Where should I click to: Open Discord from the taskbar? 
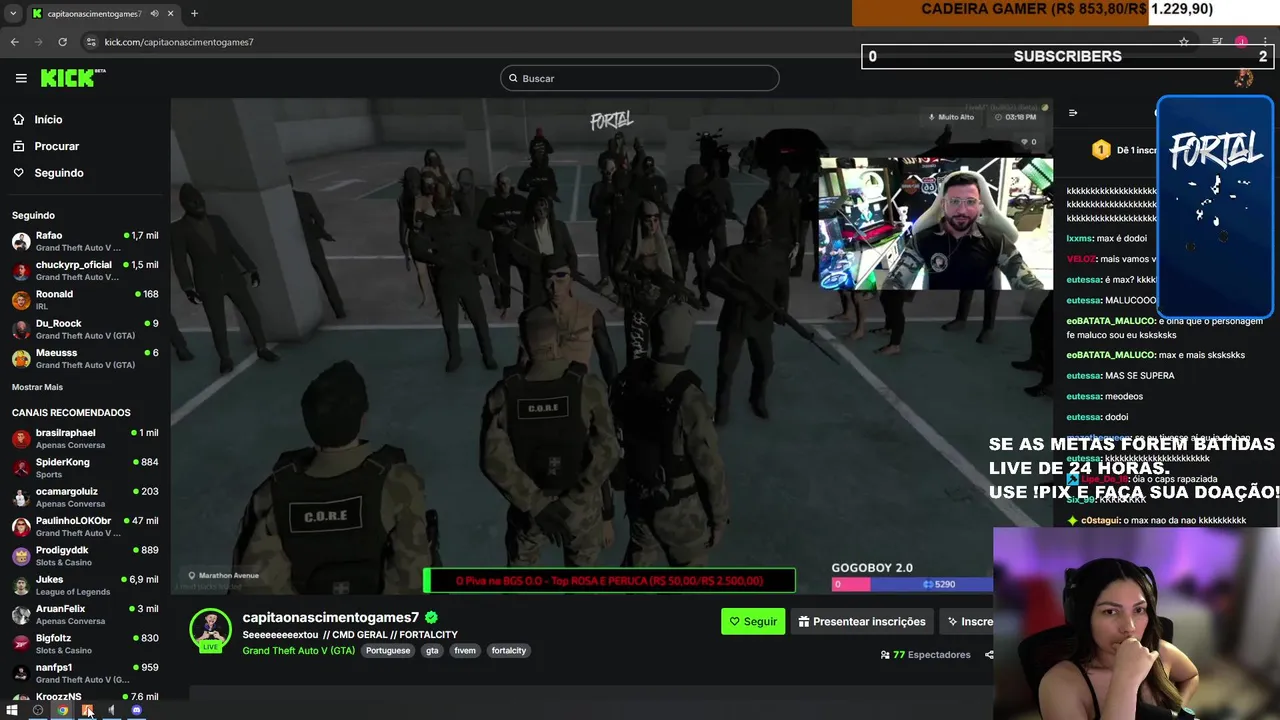pyautogui.click(x=136, y=710)
